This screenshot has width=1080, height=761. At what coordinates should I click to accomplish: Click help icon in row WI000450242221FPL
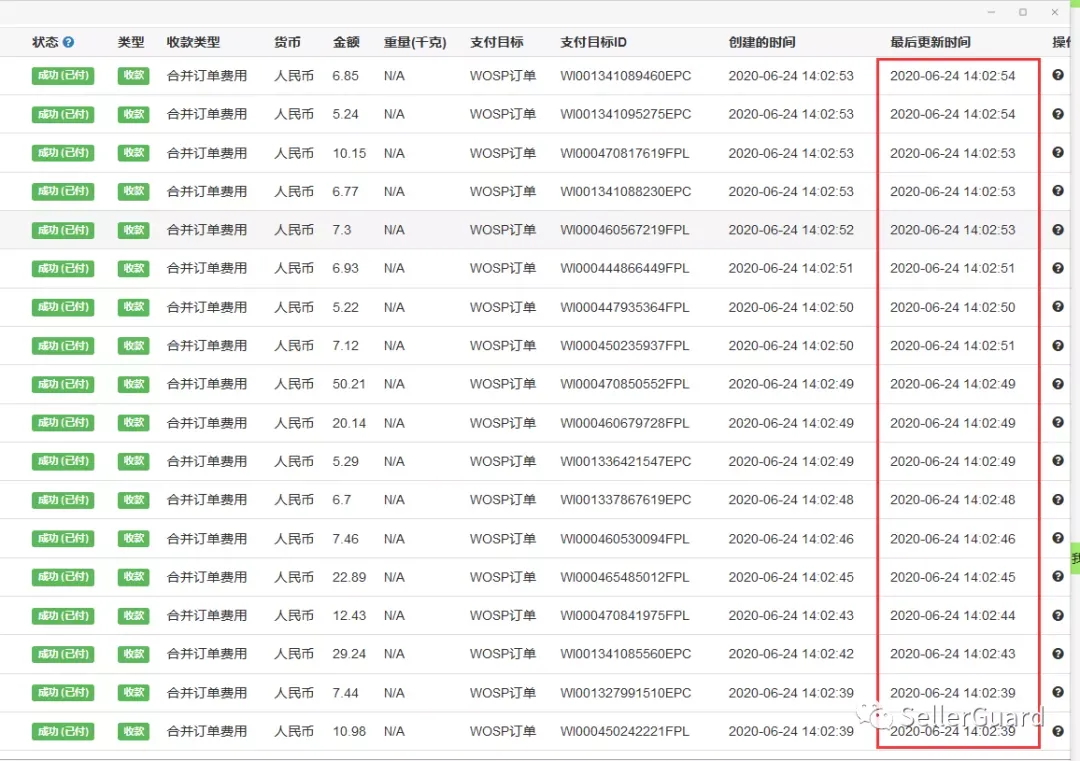[x=1058, y=731]
